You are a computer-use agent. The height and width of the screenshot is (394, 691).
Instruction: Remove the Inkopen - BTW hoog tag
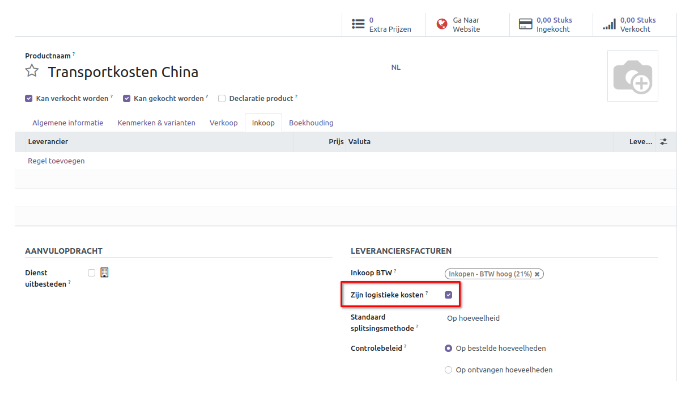pyautogui.click(x=537, y=274)
